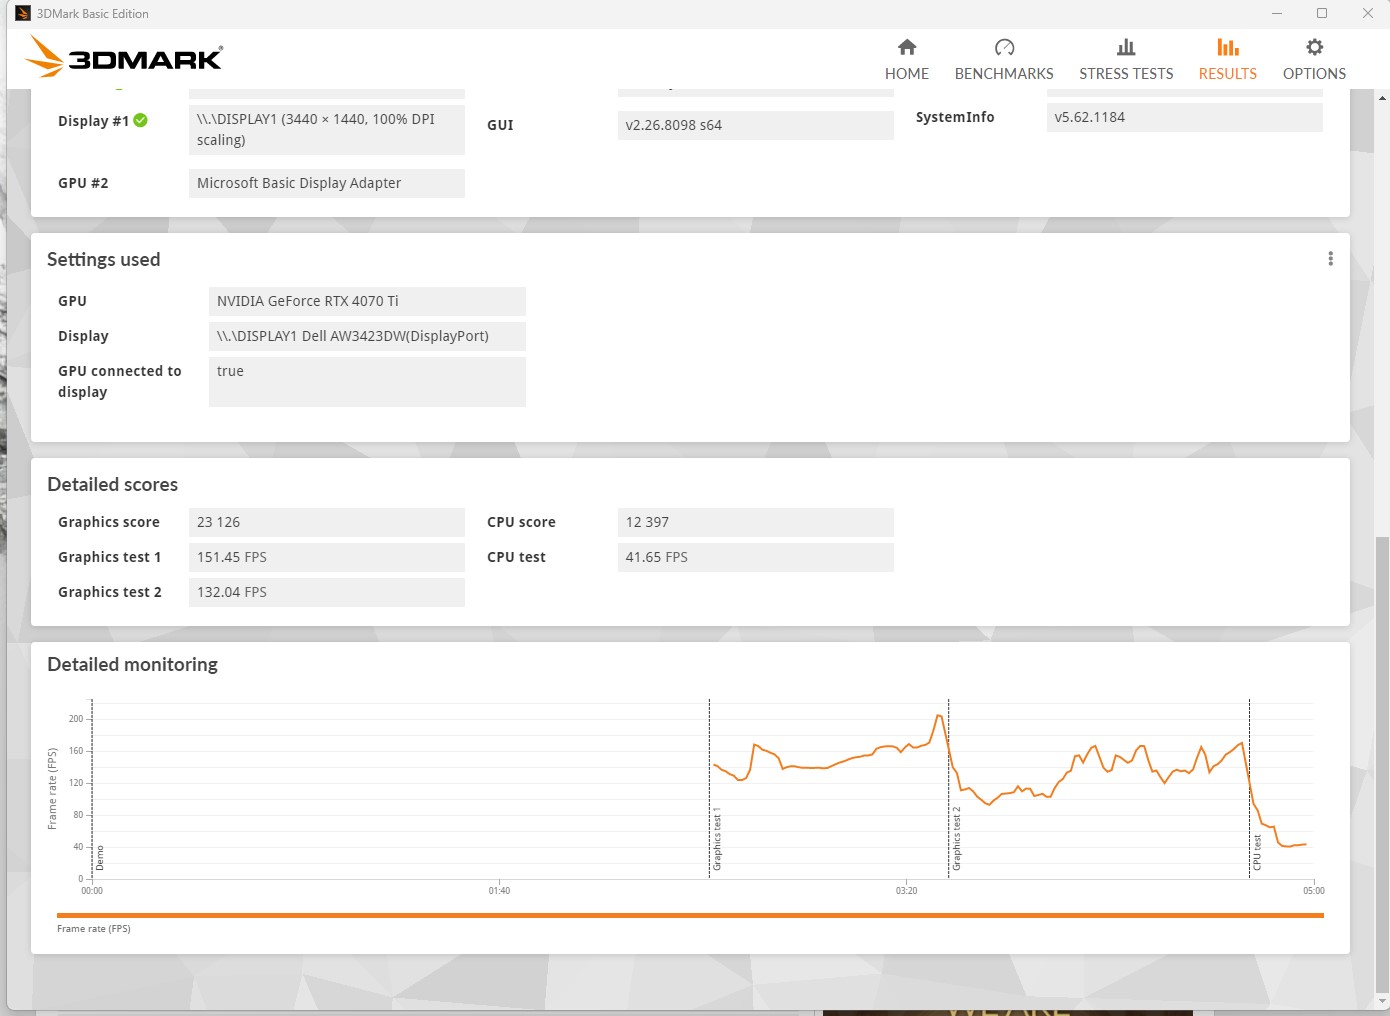Click the Graphics test 1 marker on the chart
This screenshot has height=1016, width=1390.
tap(716, 839)
